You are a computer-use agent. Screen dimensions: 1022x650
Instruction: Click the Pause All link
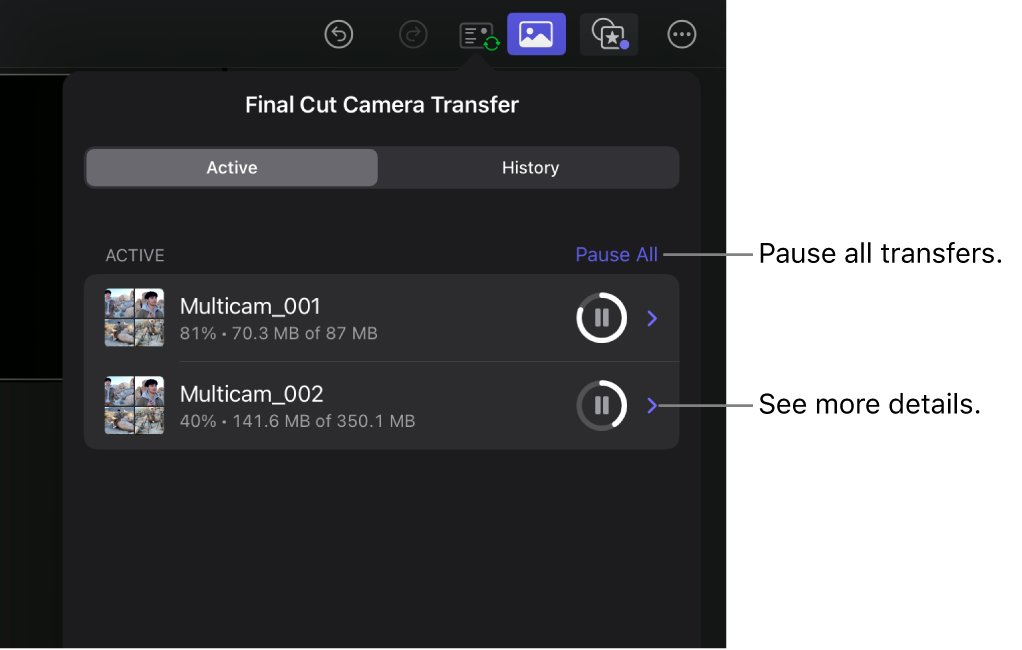point(616,254)
